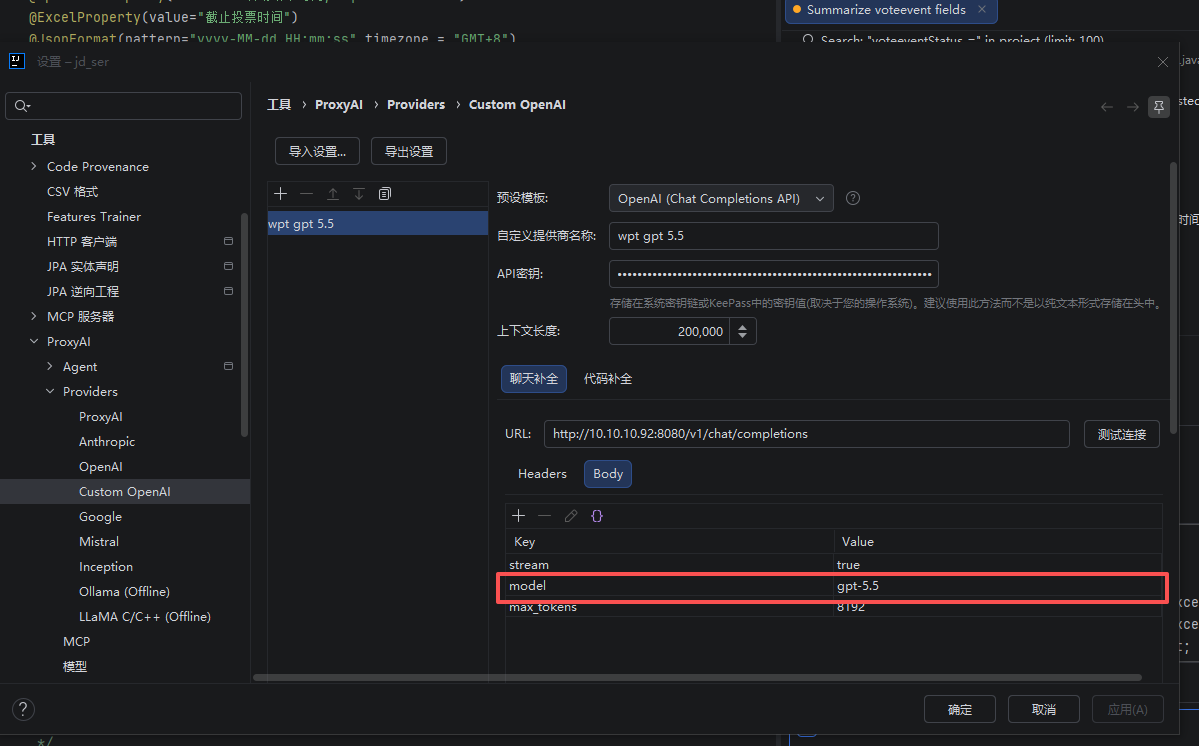Close the Summarize voteevent fields tab
This screenshot has height=746, width=1199.
tap(982, 10)
